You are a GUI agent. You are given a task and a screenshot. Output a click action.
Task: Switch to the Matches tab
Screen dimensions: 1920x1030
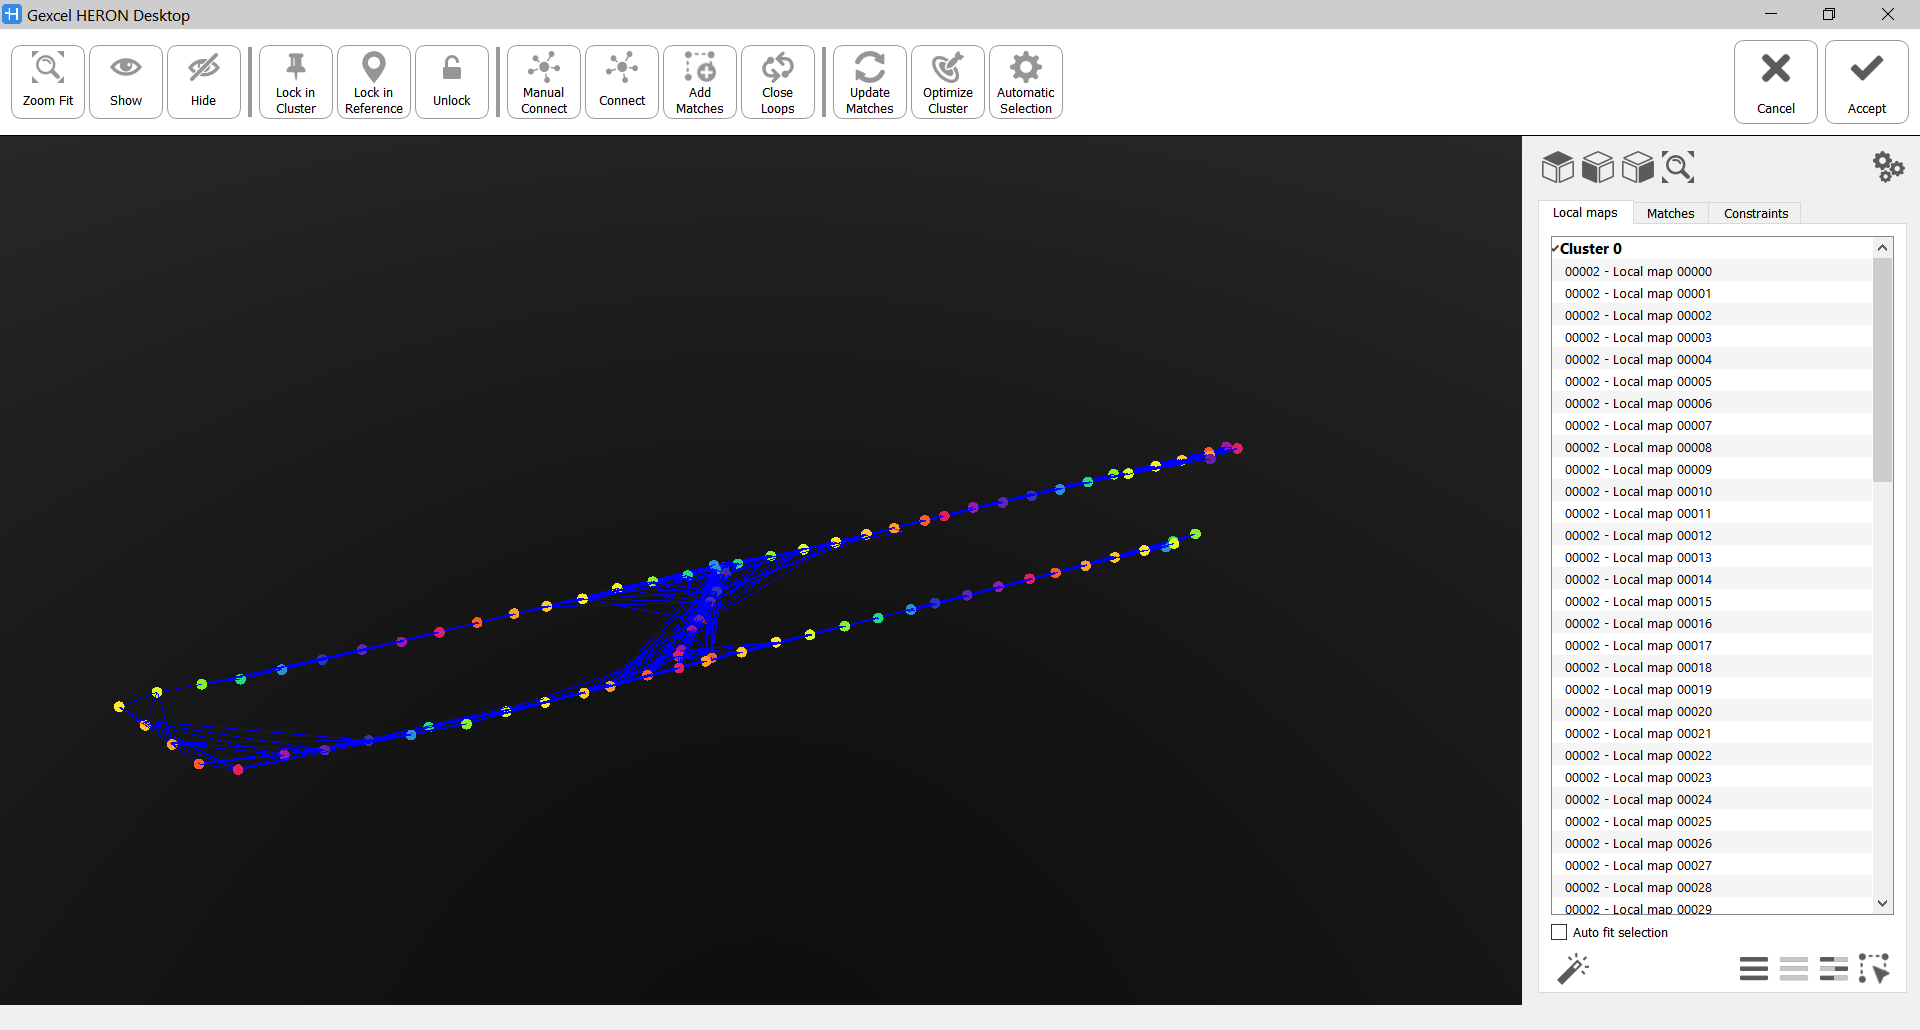[x=1670, y=213]
